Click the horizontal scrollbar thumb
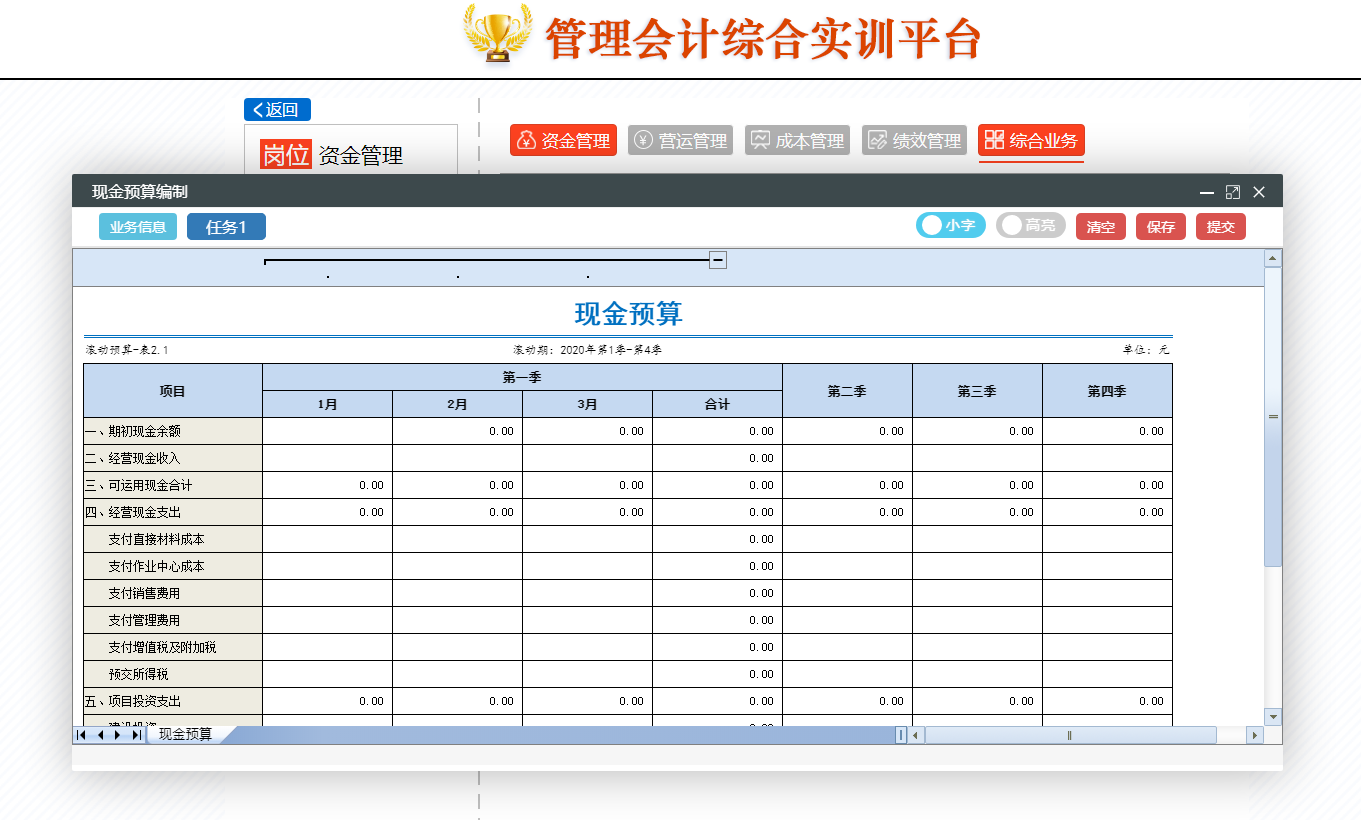Screen dimensions: 1361x820 point(1070,735)
